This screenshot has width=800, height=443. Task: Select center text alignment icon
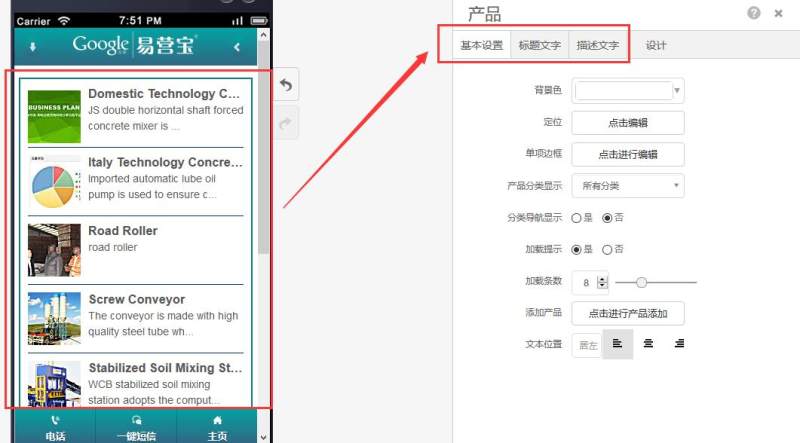[x=648, y=343]
